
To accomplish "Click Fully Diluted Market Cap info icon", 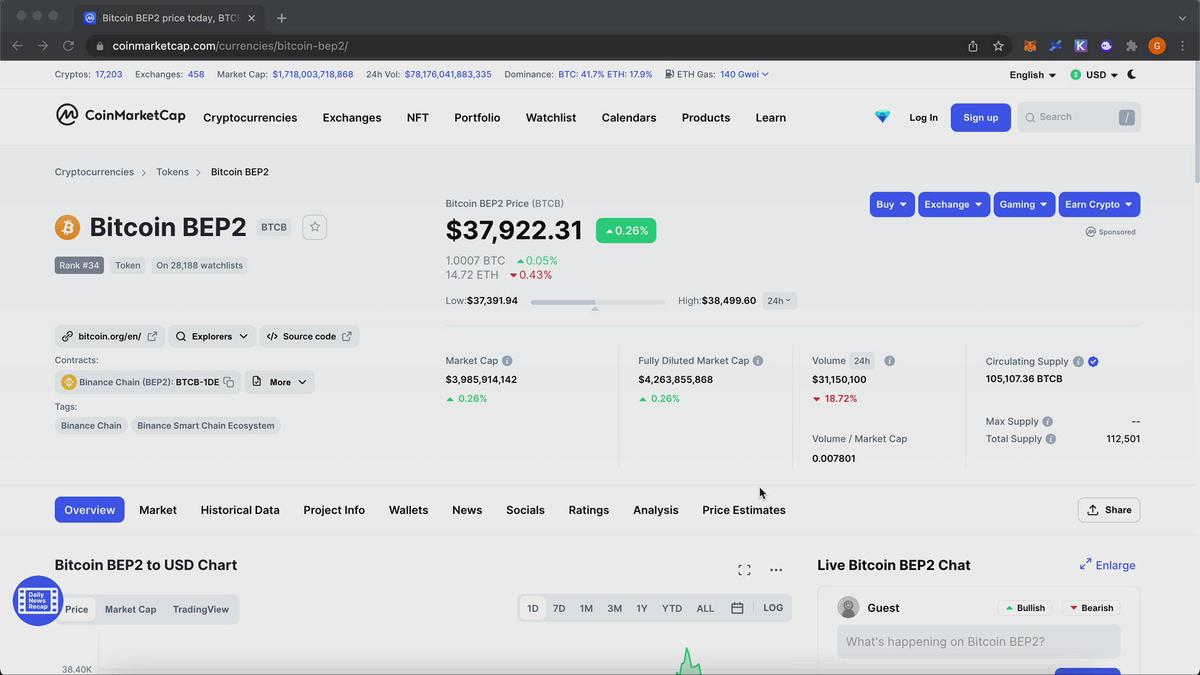I will point(758,361).
